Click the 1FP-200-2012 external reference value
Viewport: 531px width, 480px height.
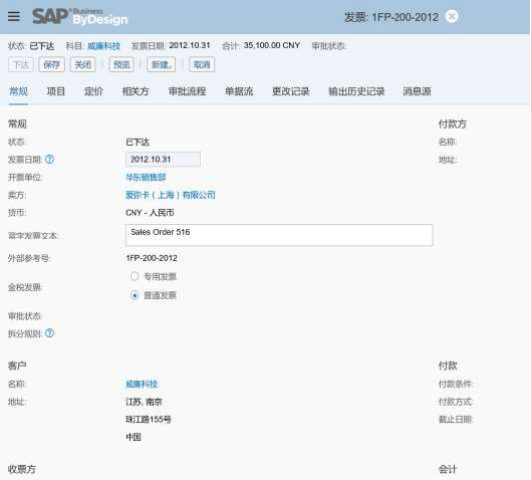(x=151, y=258)
